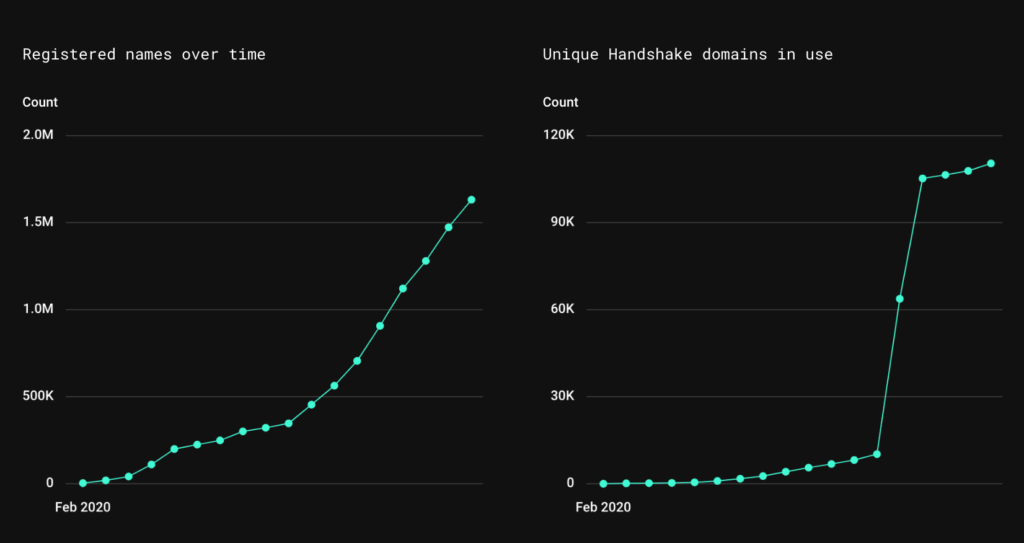Select the 1.5M y-axis label
The image size is (1024, 543).
click(38, 222)
